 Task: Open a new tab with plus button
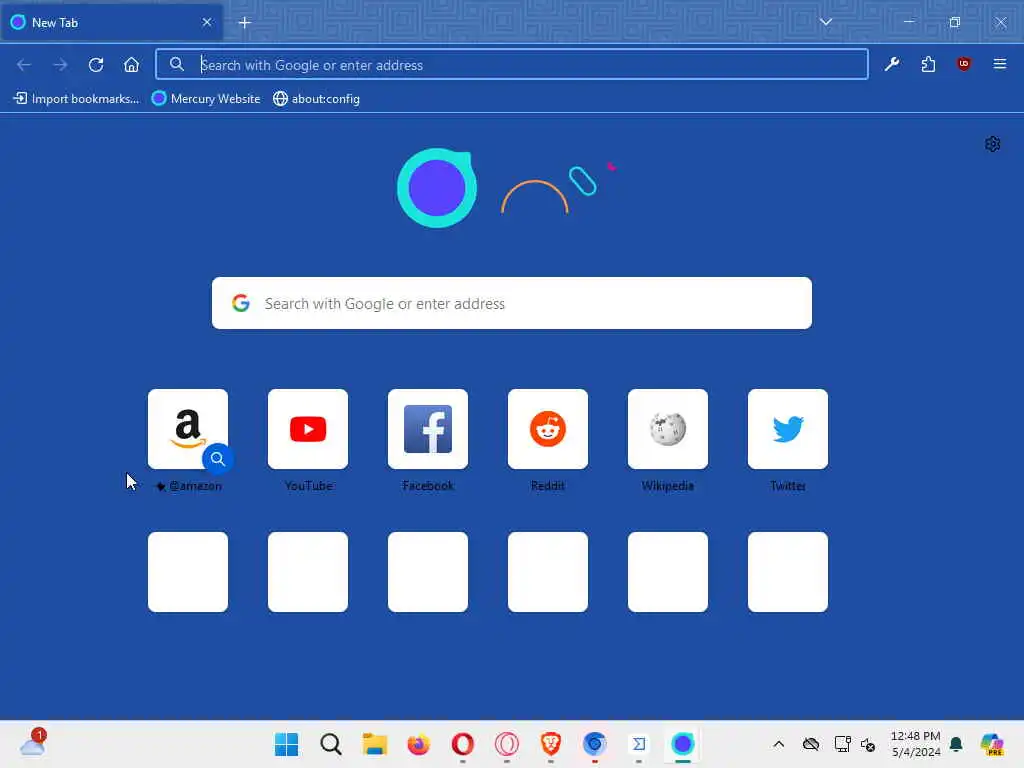click(x=244, y=23)
